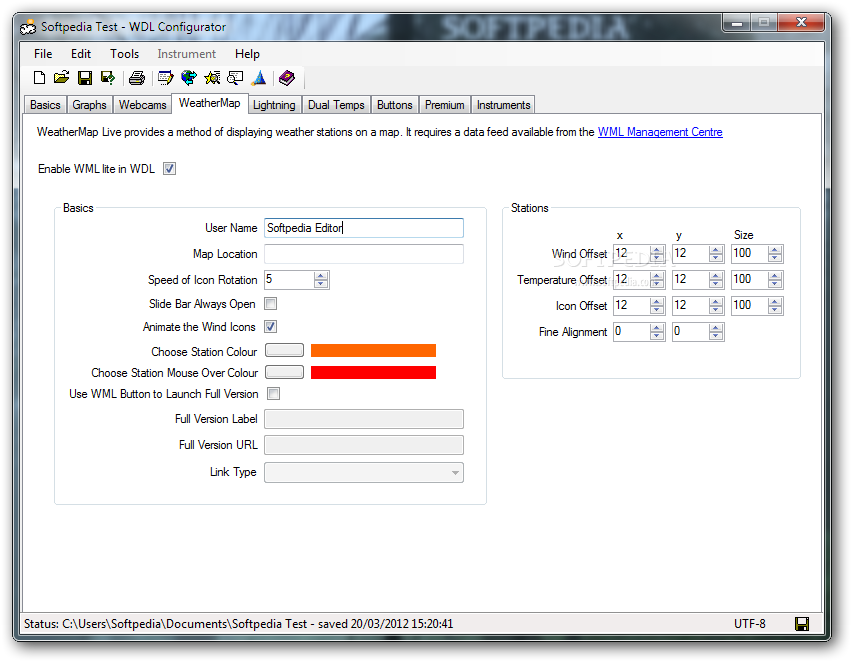Increase Wind Offset Size value

775,250
